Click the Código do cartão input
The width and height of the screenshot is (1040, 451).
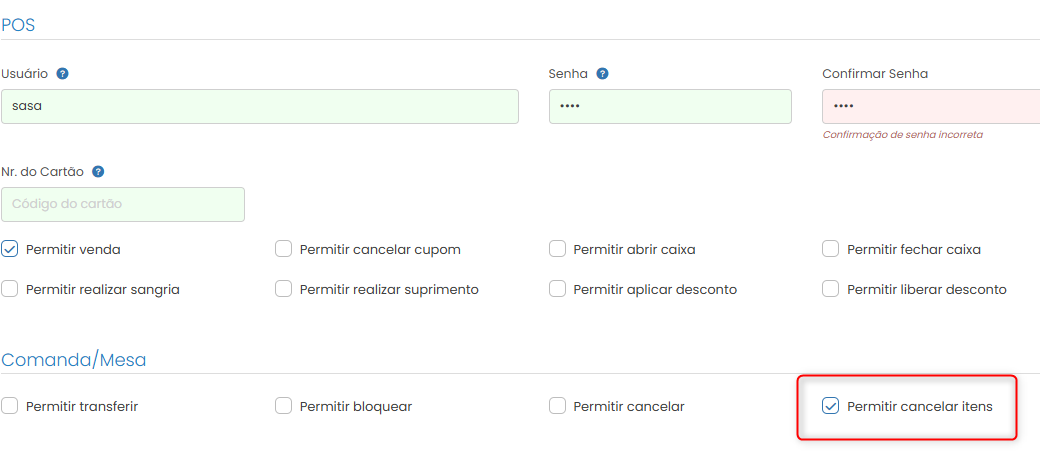tap(123, 204)
